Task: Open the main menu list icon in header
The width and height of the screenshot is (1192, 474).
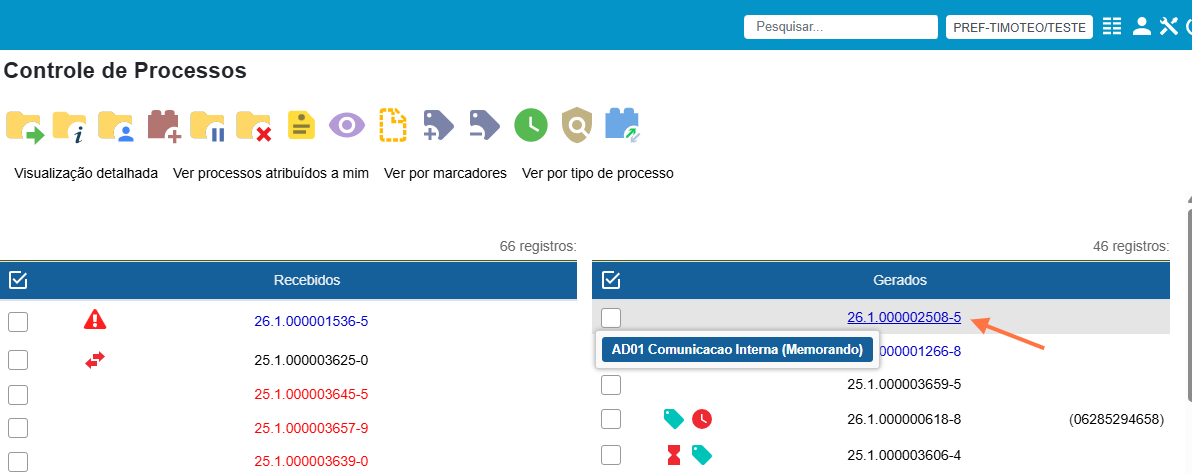Action: click(1112, 27)
